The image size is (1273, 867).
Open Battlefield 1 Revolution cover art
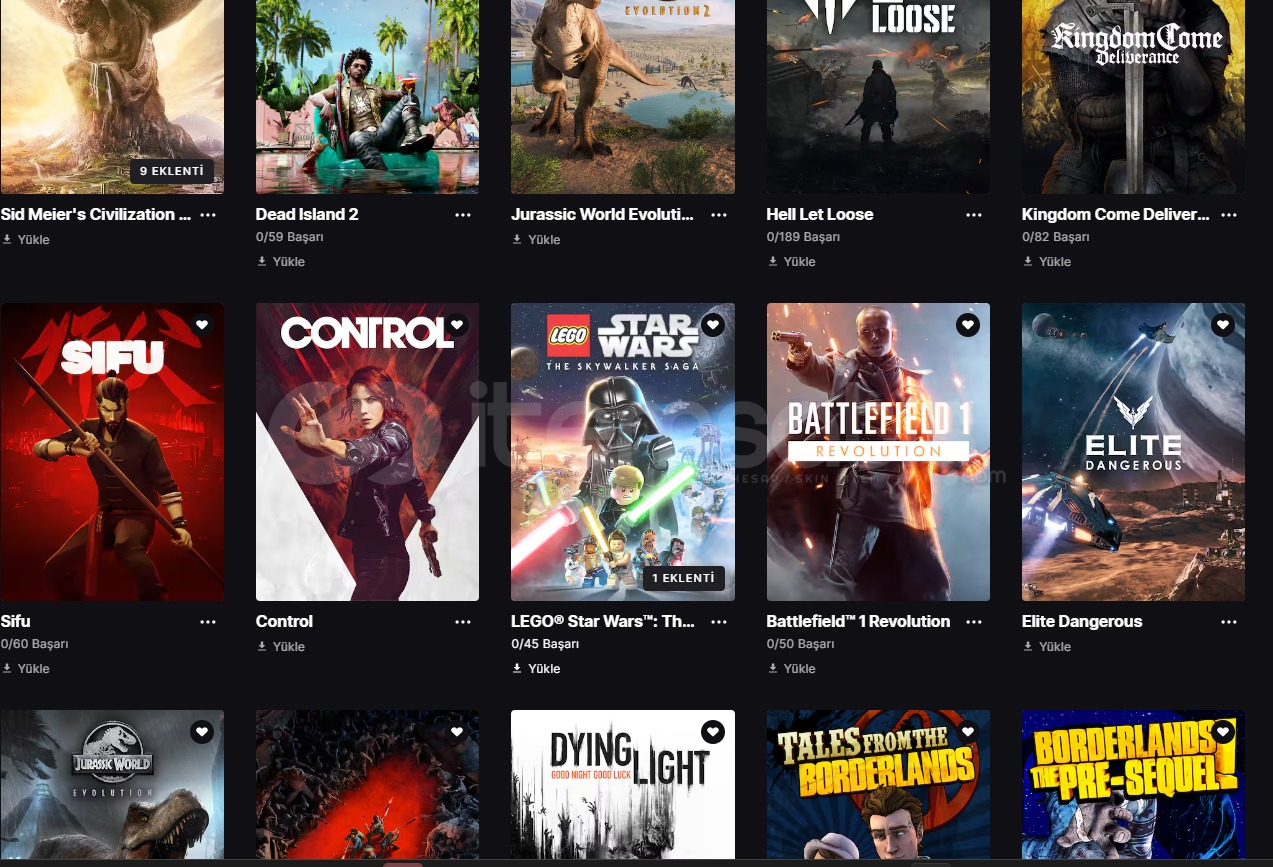pyautogui.click(x=878, y=452)
